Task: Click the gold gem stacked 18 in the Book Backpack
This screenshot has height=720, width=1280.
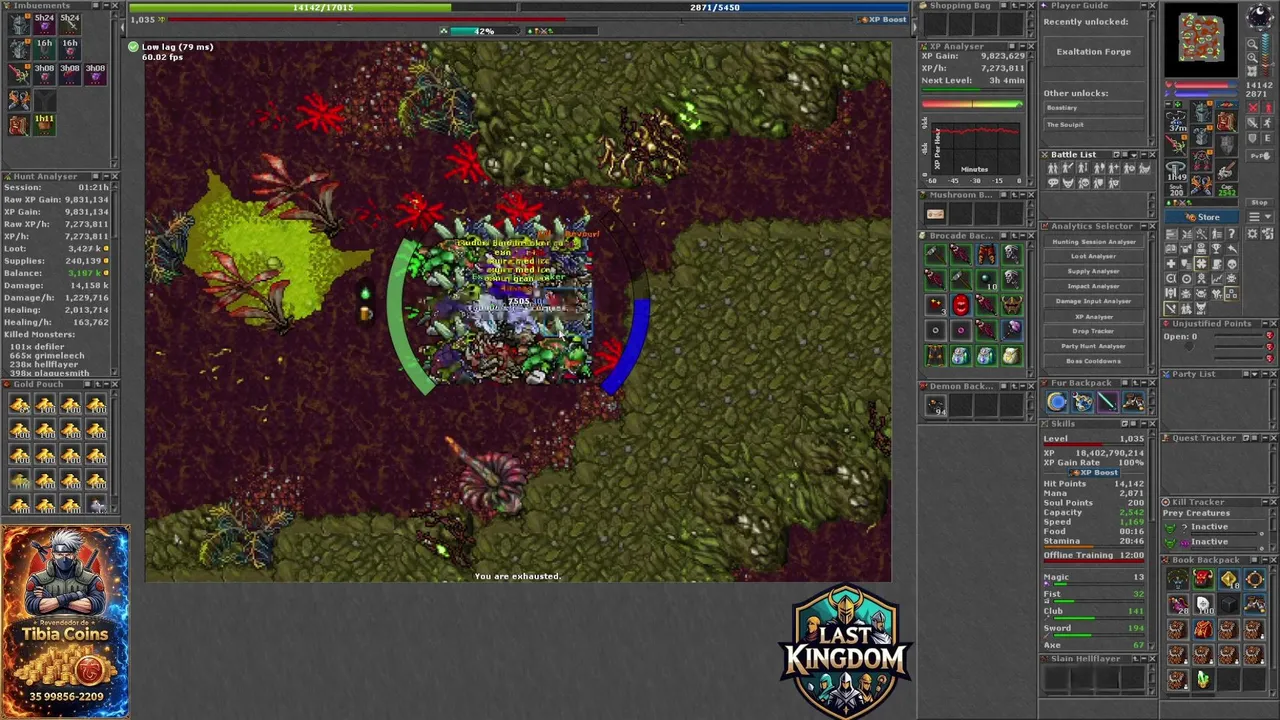Action: (x=1229, y=579)
